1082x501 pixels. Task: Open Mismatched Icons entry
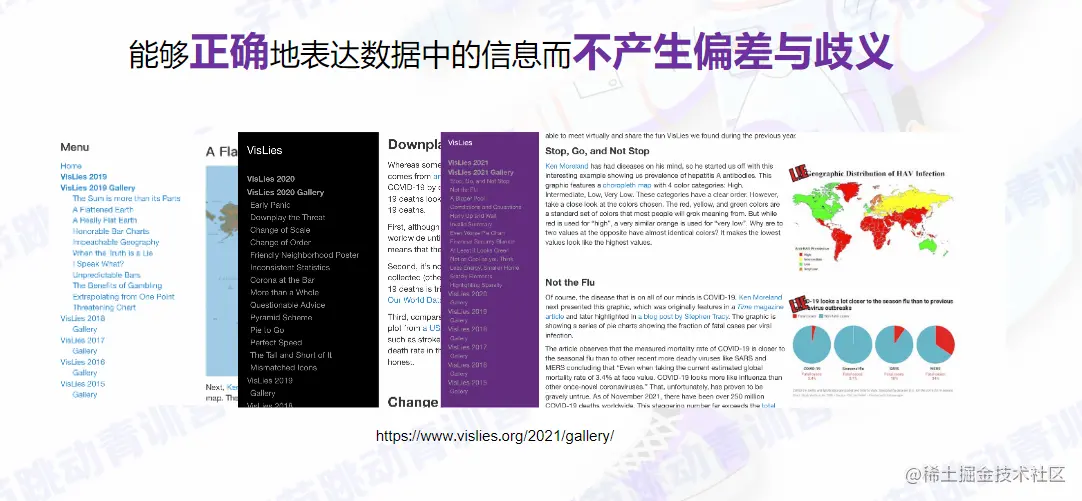pos(284,367)
